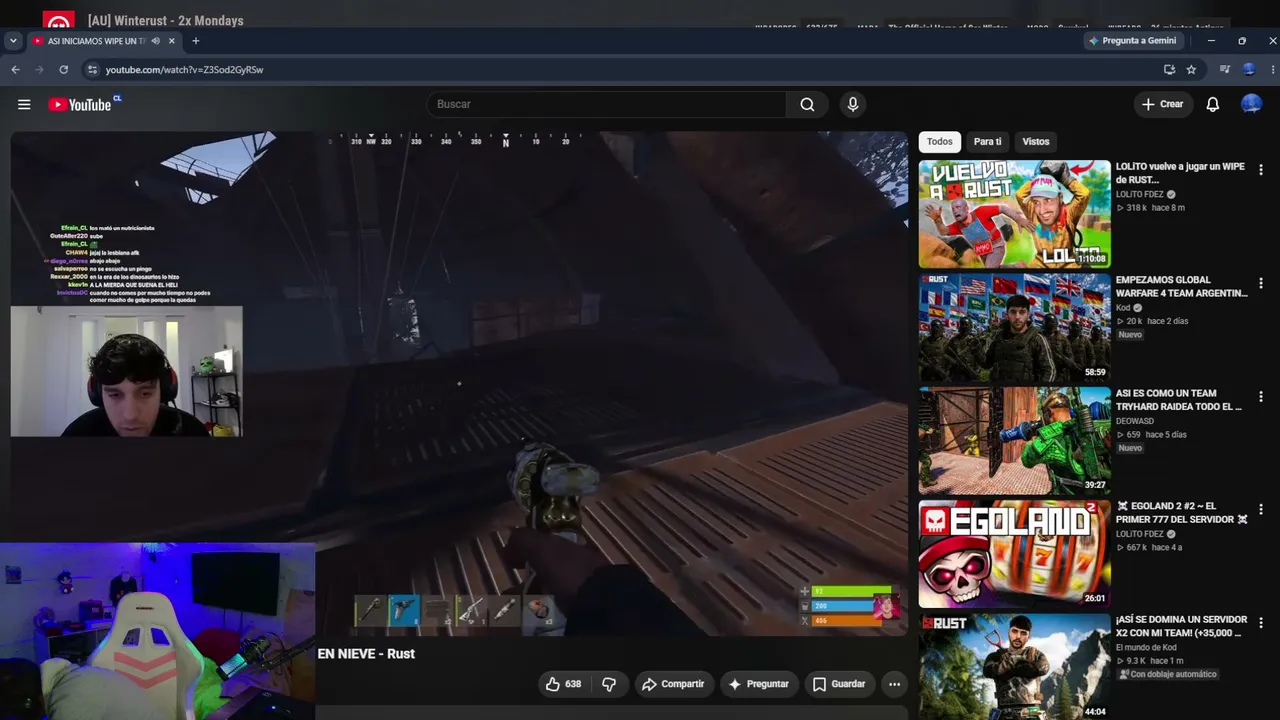Open the VUELVO A RUST video thumbnail

point(1014,214)
